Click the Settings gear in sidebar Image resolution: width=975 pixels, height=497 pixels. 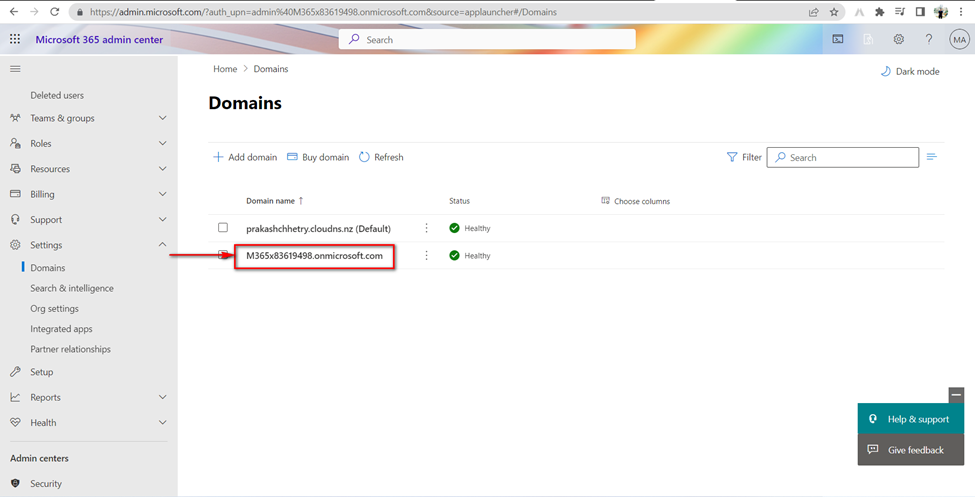(x=16, y=245)
